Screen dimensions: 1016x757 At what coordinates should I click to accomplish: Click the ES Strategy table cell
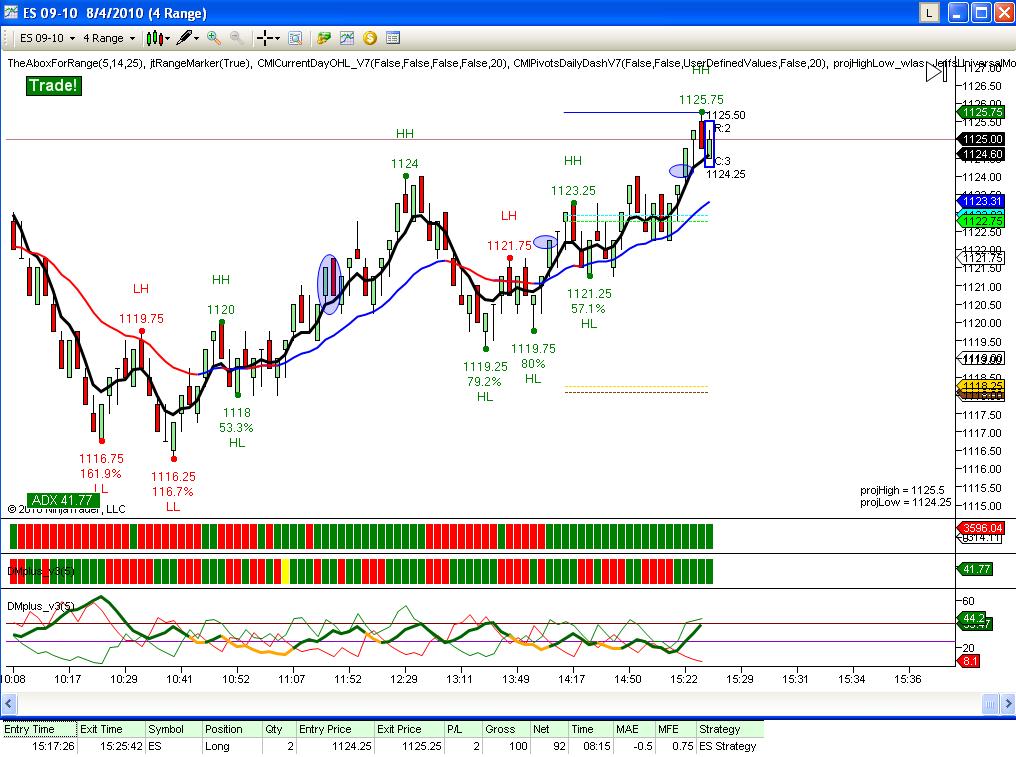[x=728, y=747]
